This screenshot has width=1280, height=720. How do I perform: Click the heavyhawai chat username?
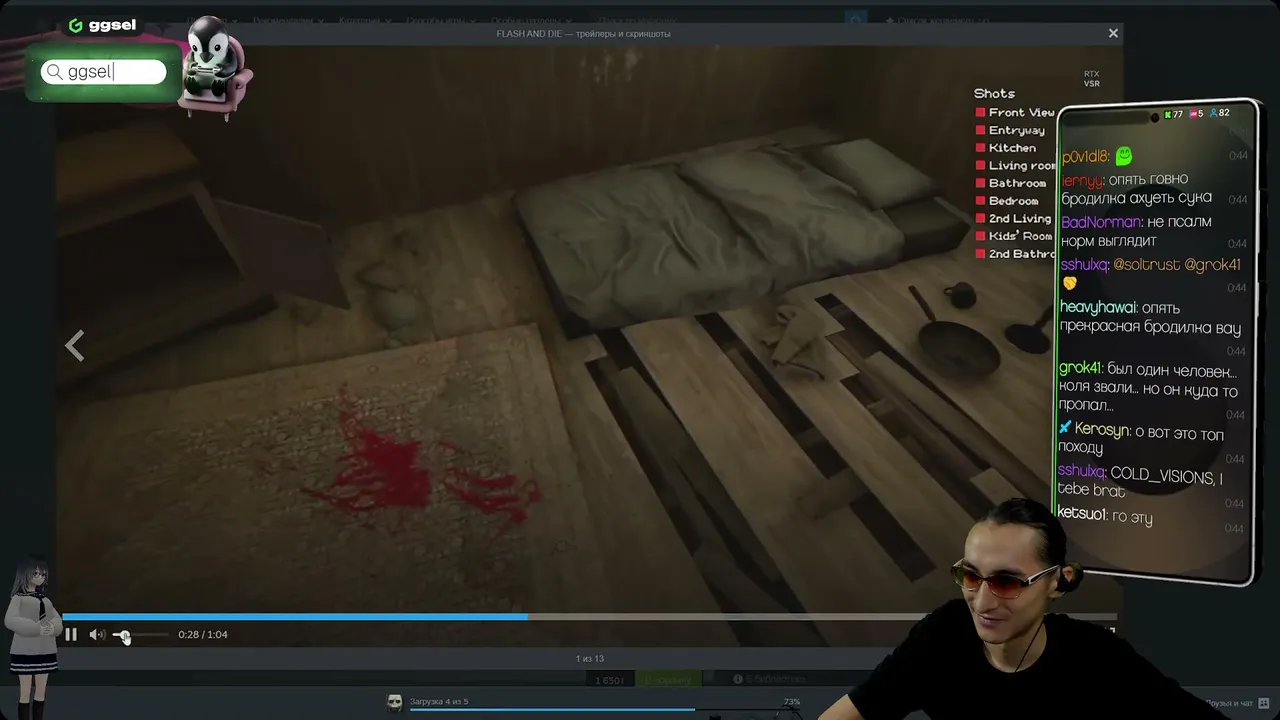tap(1098, 308)
